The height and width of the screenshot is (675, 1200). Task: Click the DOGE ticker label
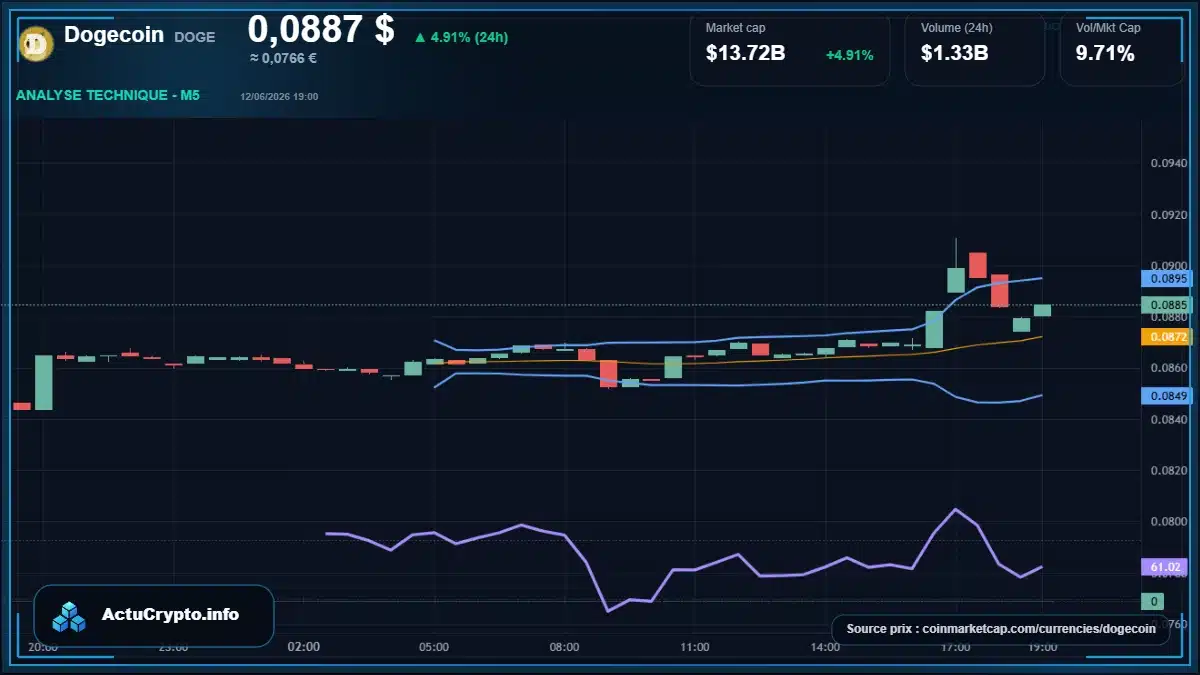[x=194, y=37]
